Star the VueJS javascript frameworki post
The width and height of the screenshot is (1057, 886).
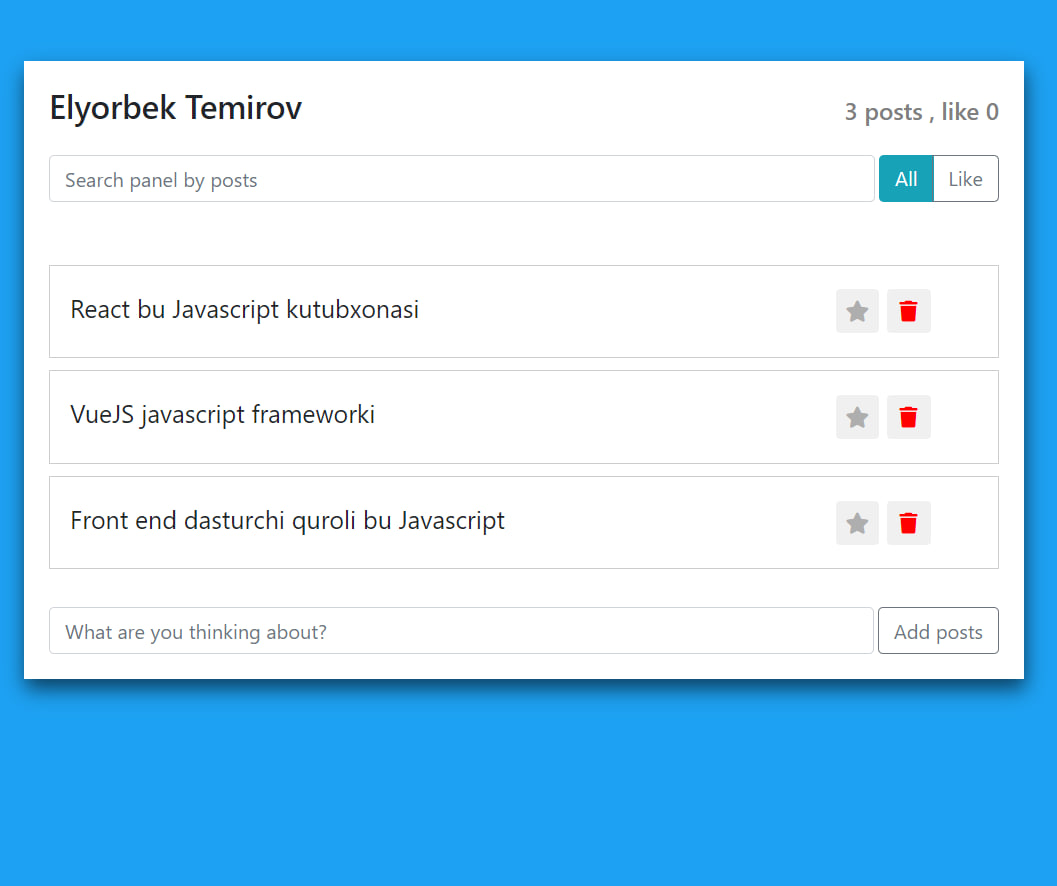857,417
